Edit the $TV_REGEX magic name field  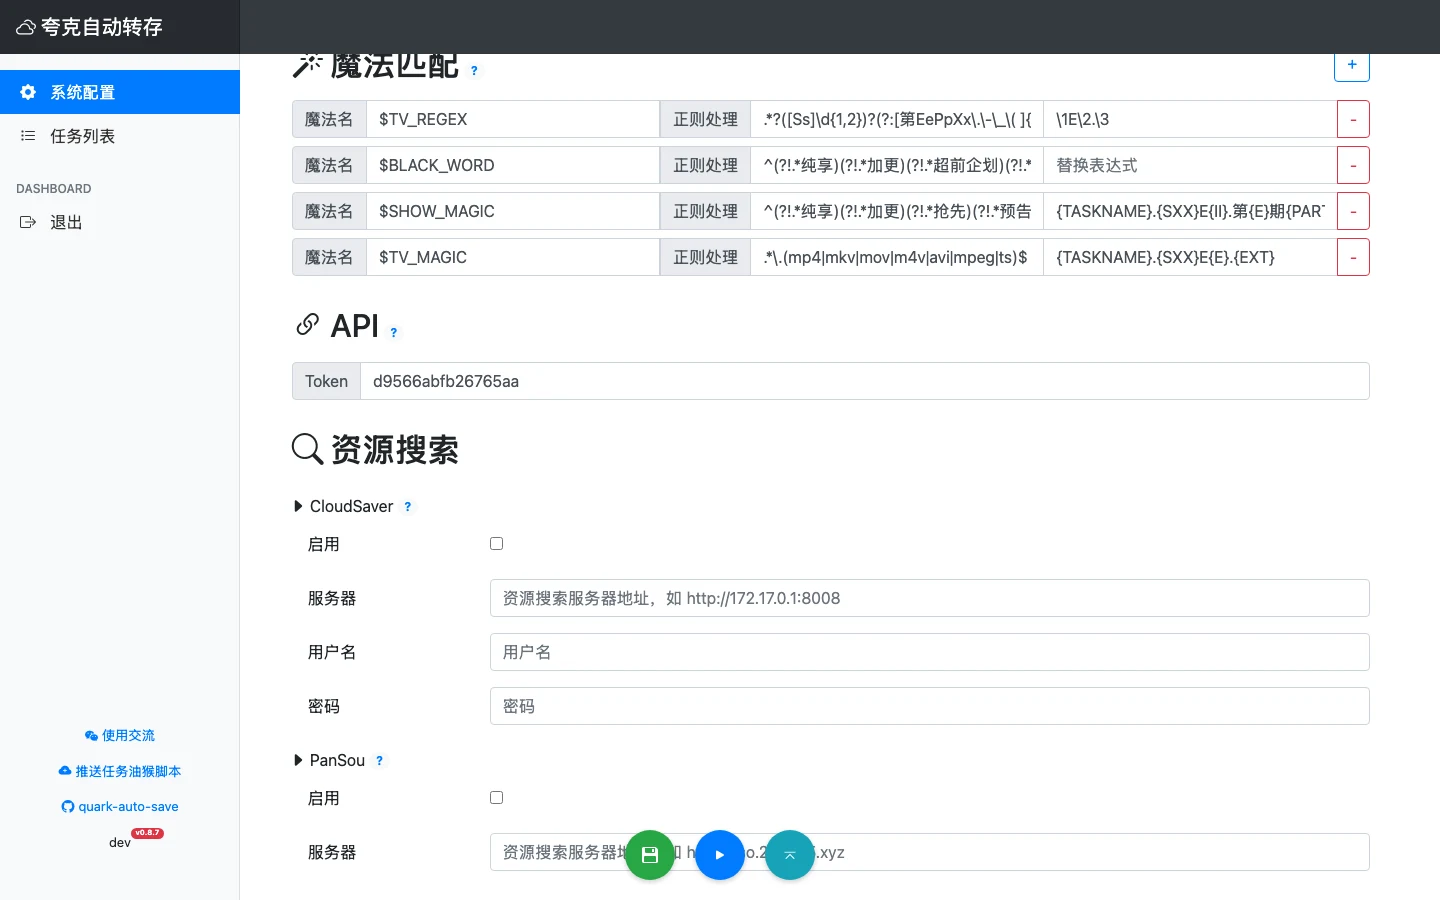(x=512, y=119)
